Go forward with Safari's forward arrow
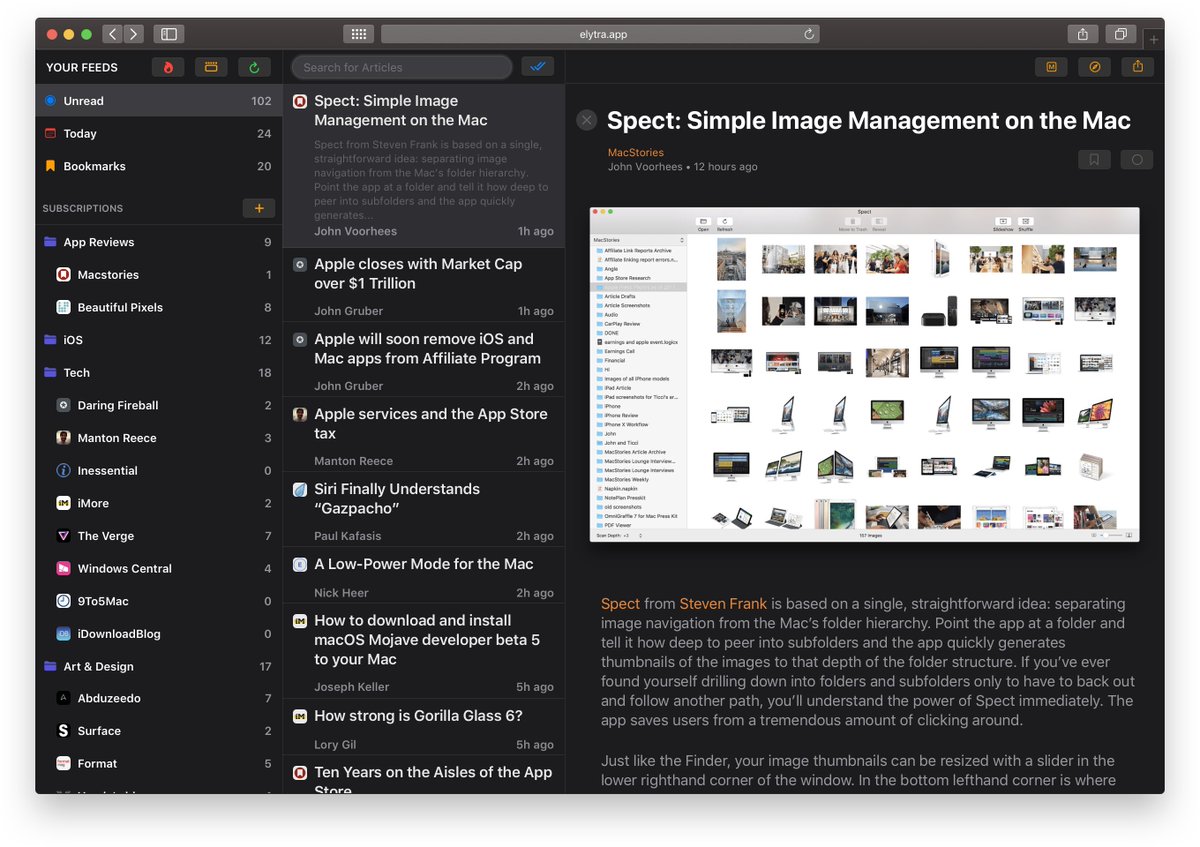Viewport: 1200px width, 847px height. coord(134,34)
